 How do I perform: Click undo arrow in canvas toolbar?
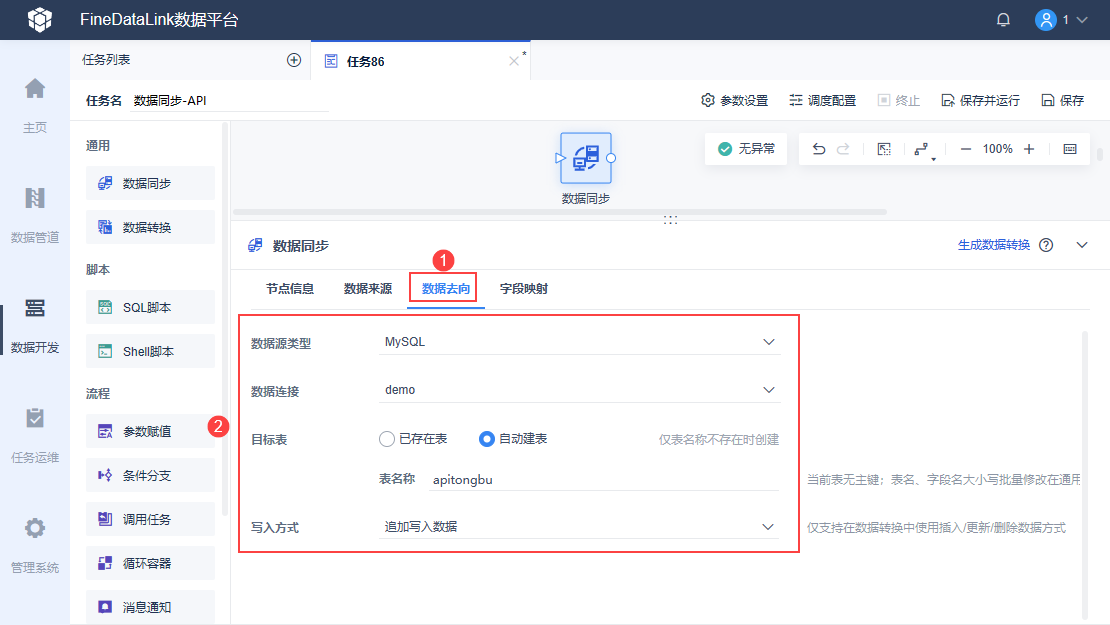(x=818, y=149)
